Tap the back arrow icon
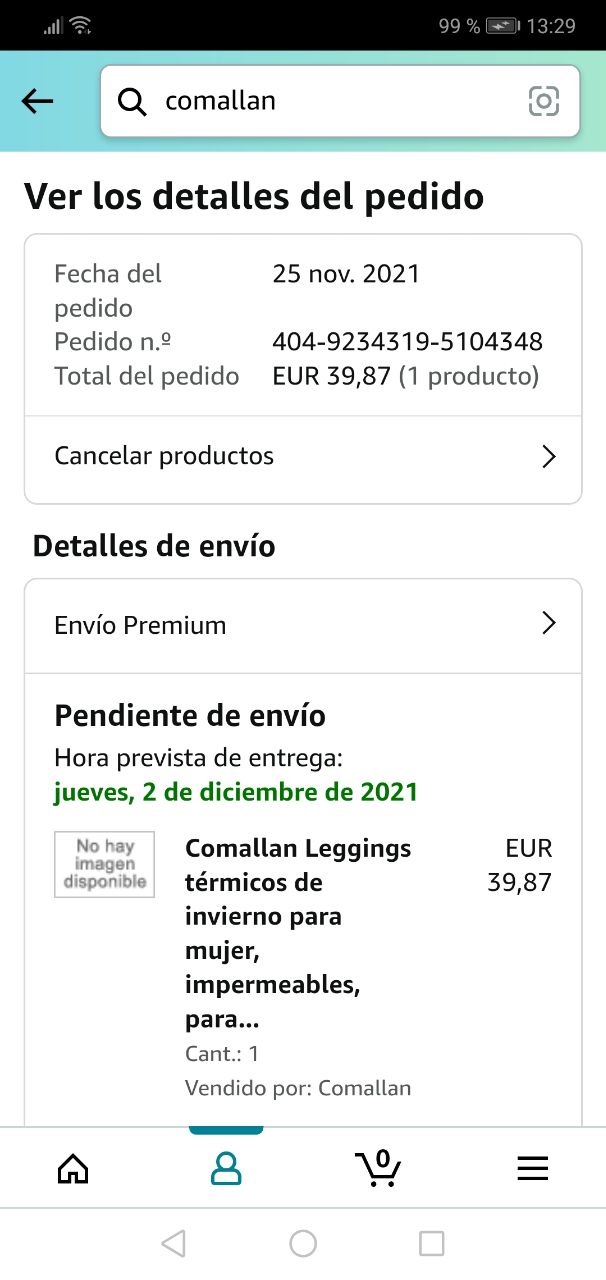The width and height of the screenshot is (606, 1280). point(37,101)
